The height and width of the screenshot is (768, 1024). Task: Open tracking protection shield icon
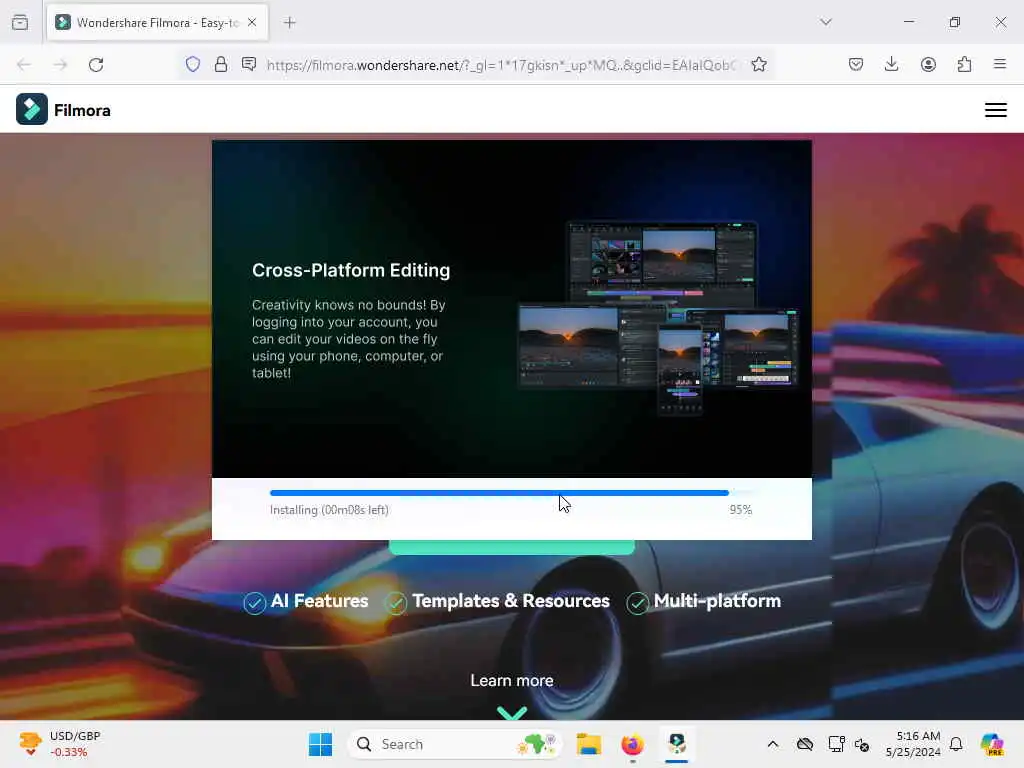tap(193, 65)
